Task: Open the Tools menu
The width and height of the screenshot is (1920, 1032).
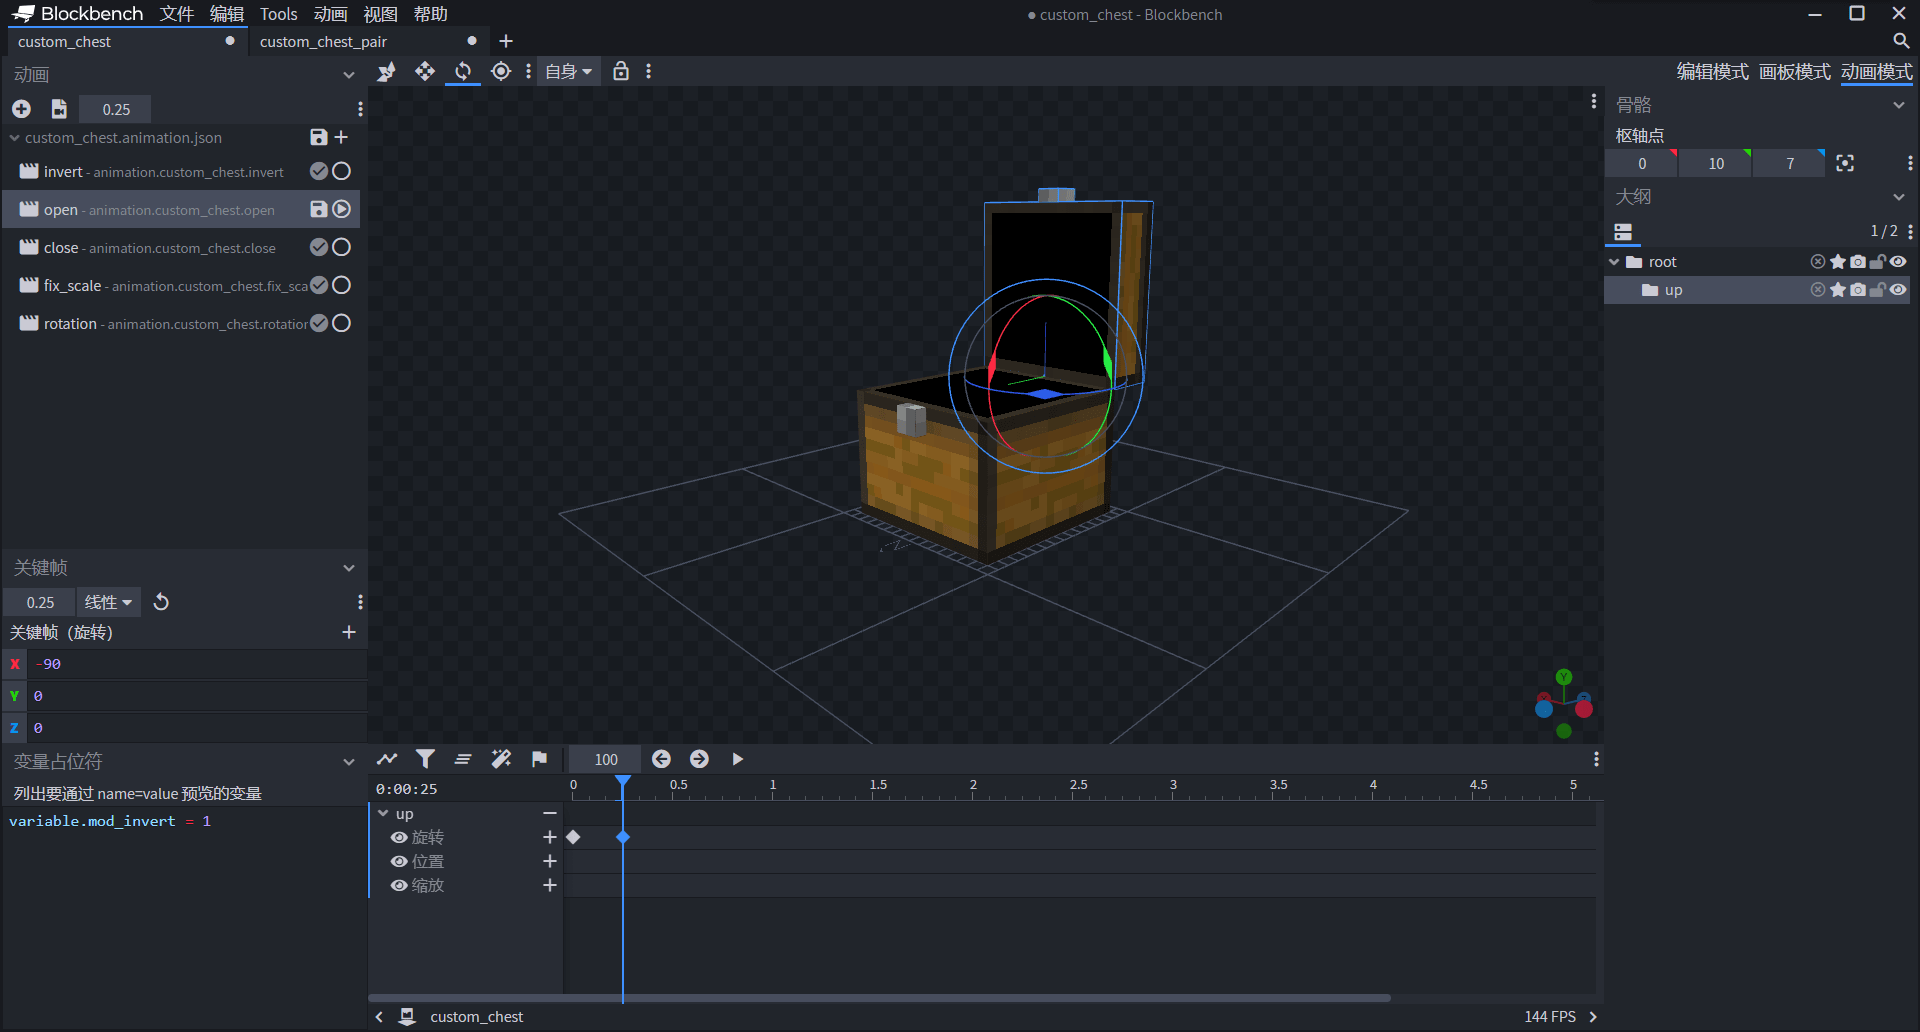Action: click(279, 14)
